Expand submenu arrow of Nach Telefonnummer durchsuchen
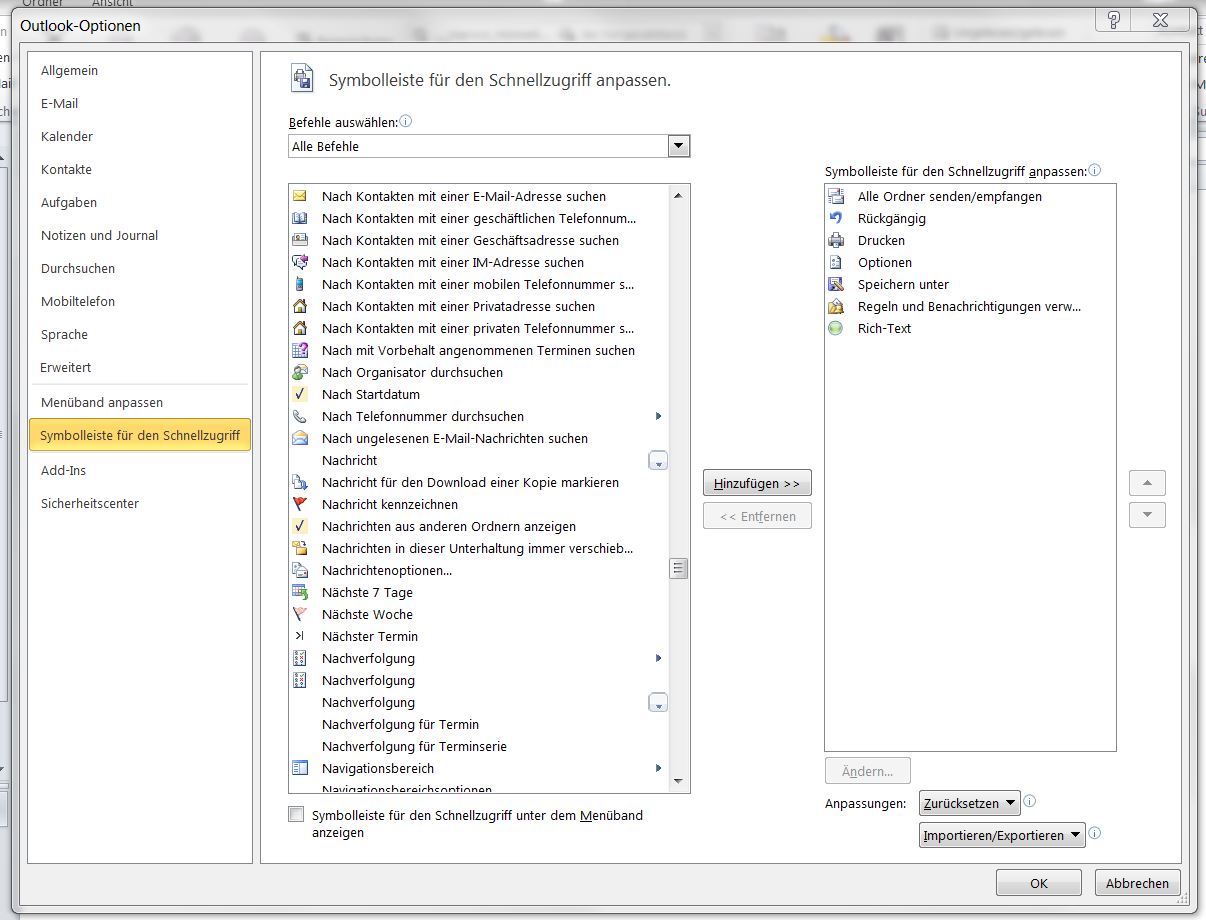 [x=658, y=416]
